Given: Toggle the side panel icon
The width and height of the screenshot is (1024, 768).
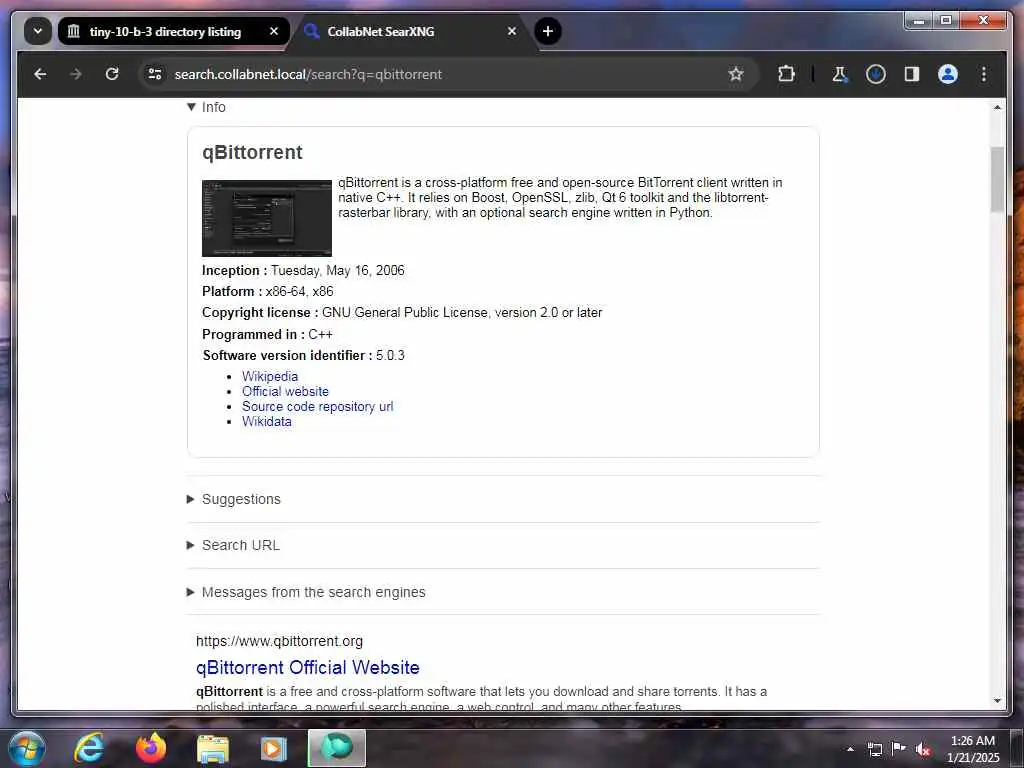Looking at the screenshot, I should [x=912, y=74].
